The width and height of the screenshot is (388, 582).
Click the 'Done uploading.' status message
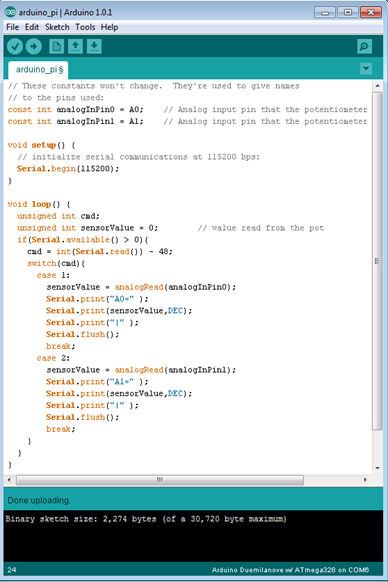(x=39, y=500)
